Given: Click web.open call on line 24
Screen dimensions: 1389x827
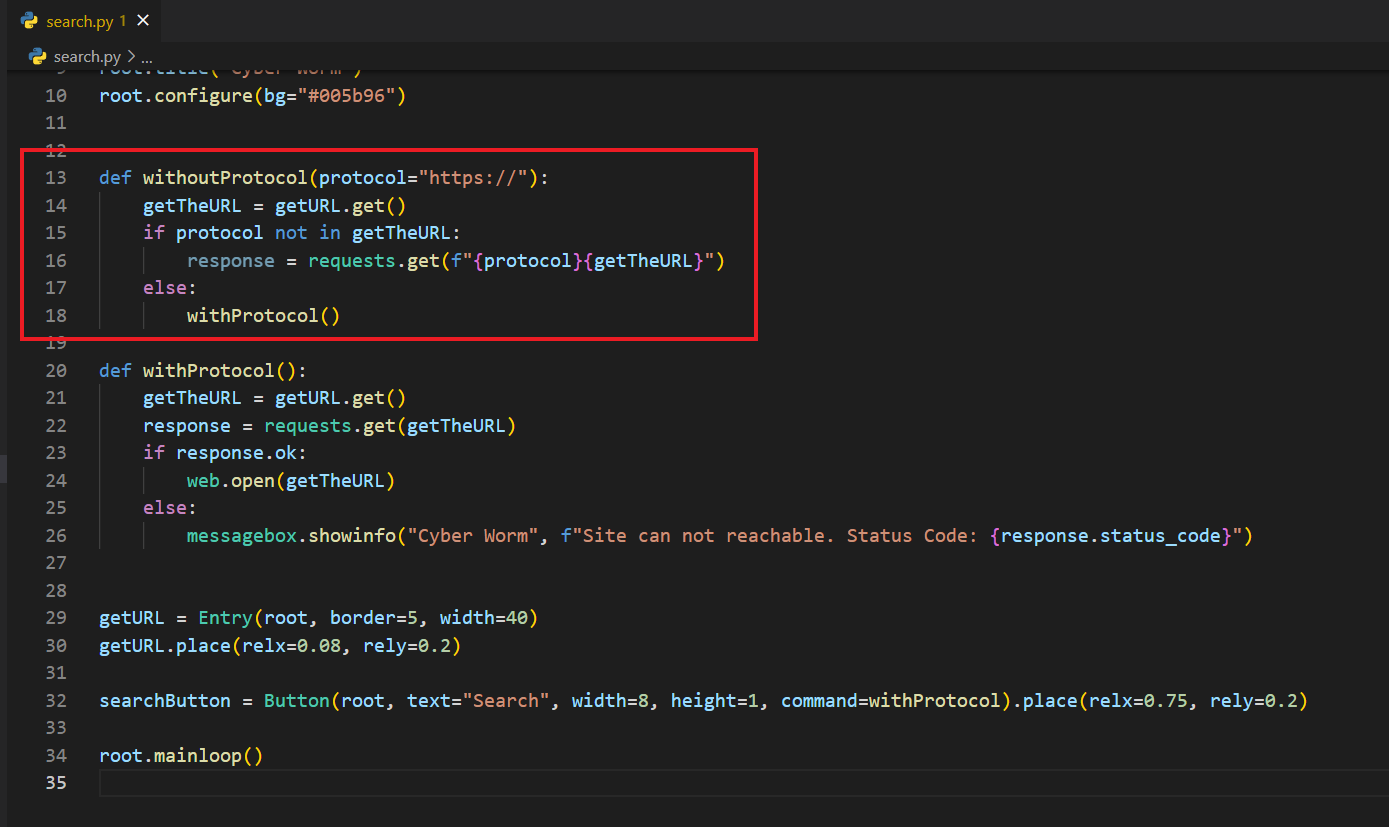Looking at the screenshot, I should 231,481.
